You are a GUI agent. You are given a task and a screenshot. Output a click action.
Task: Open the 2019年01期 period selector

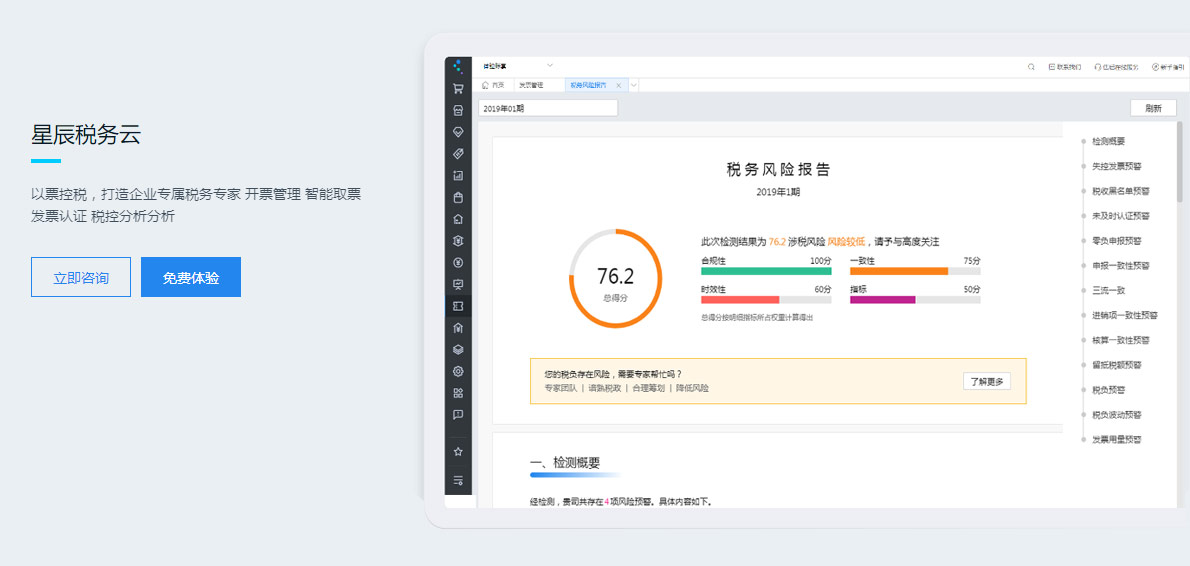pyautogui.click(x=548, y=108)
